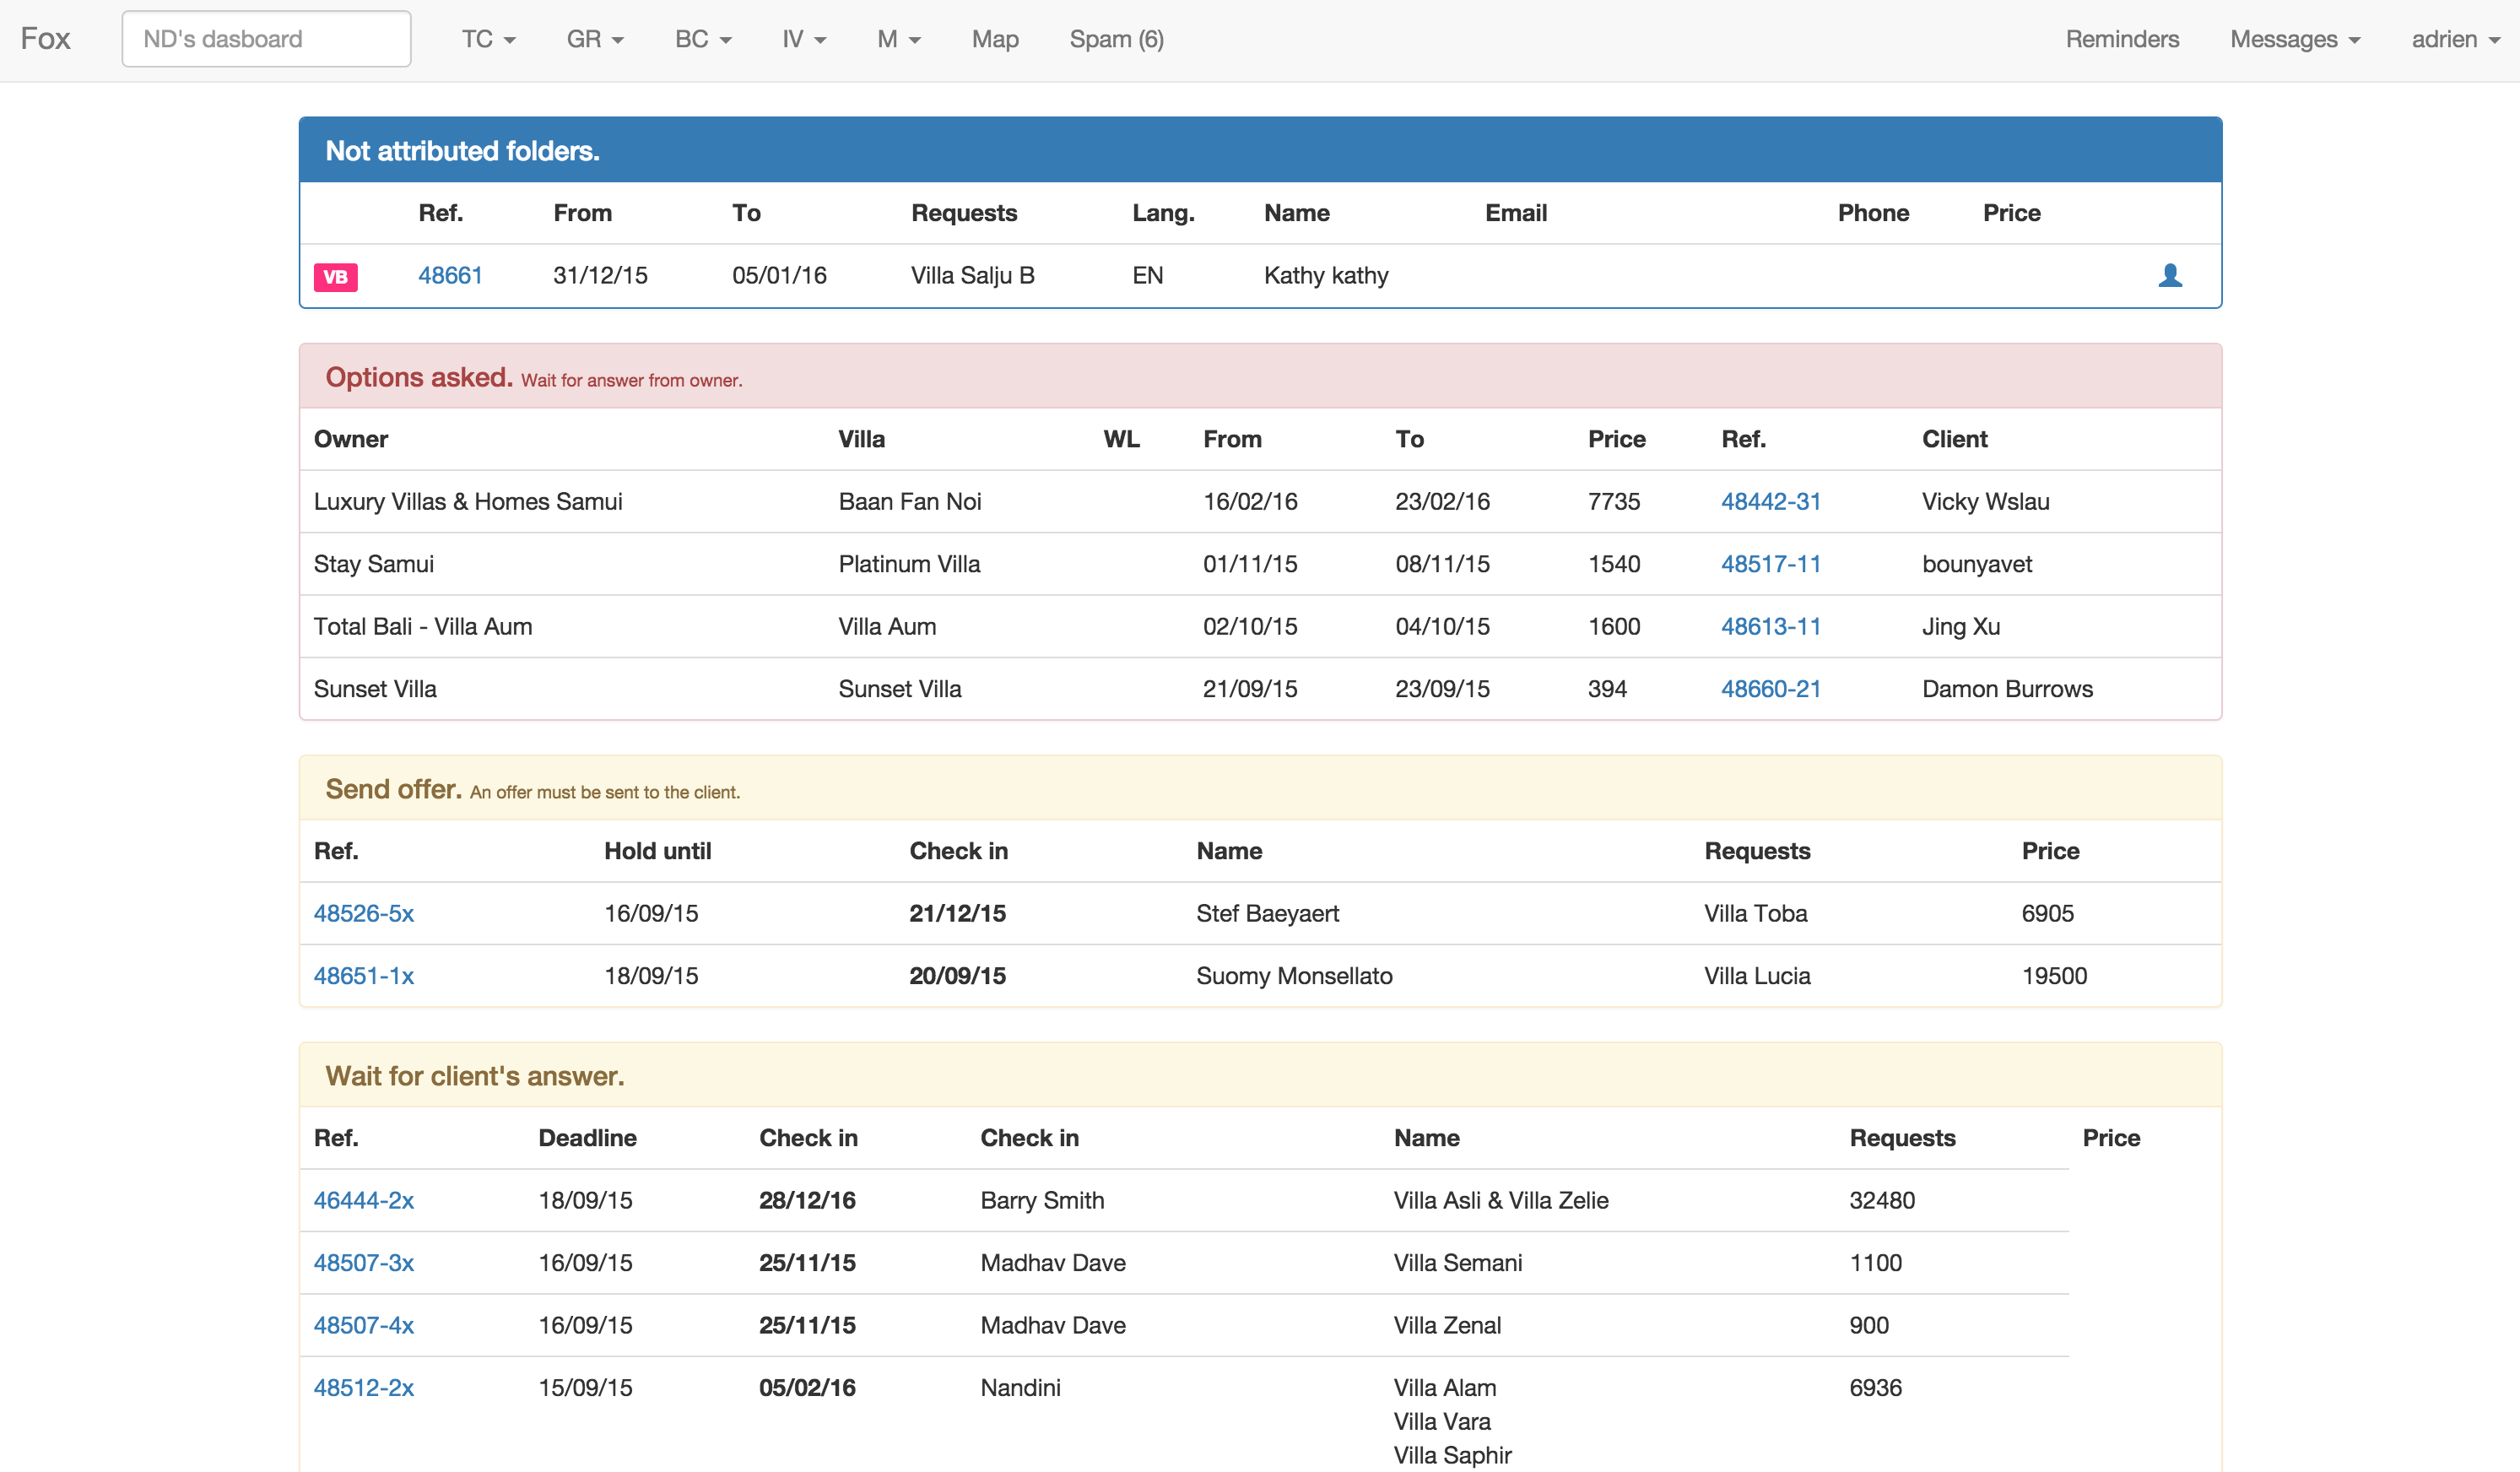Screen dimensions: 2520x1472
Task: Go to the Map page
Action: point(994,39)
